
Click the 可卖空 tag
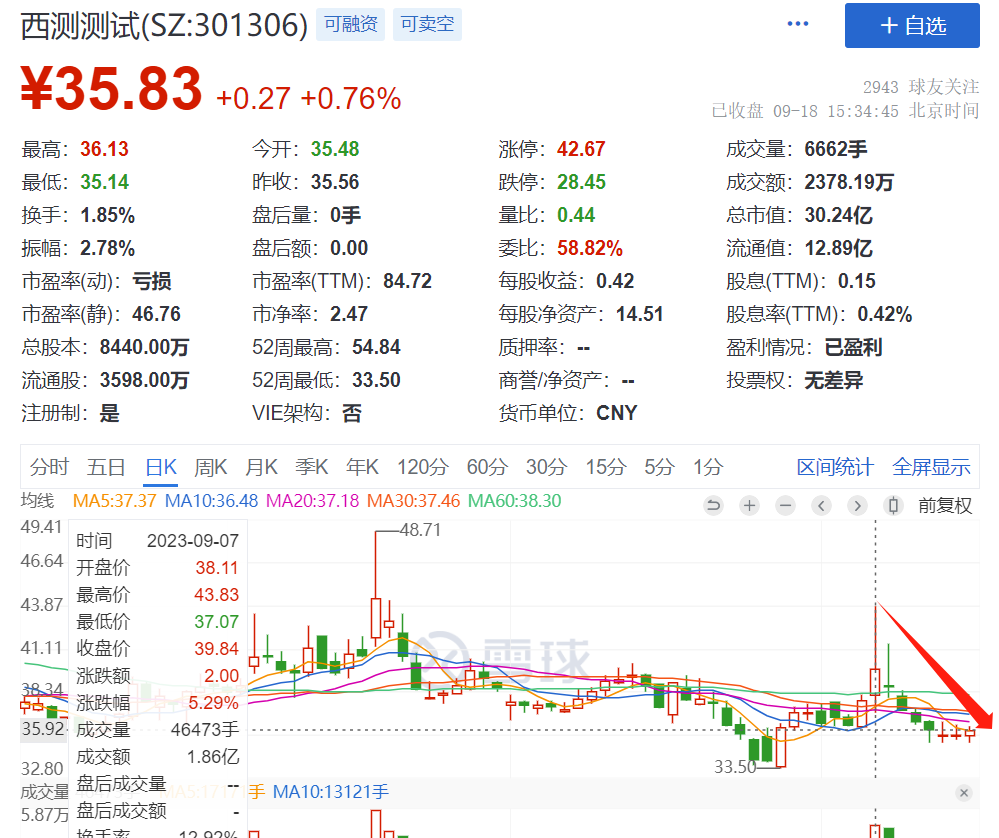coord(427,24)
